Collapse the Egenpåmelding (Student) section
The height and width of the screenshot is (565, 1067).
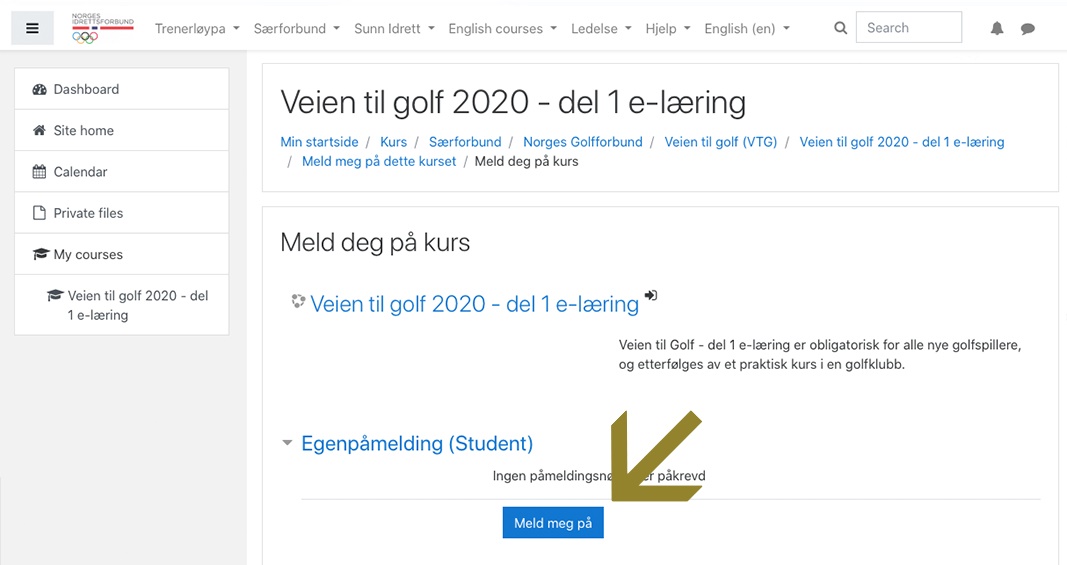click(287, 443)
